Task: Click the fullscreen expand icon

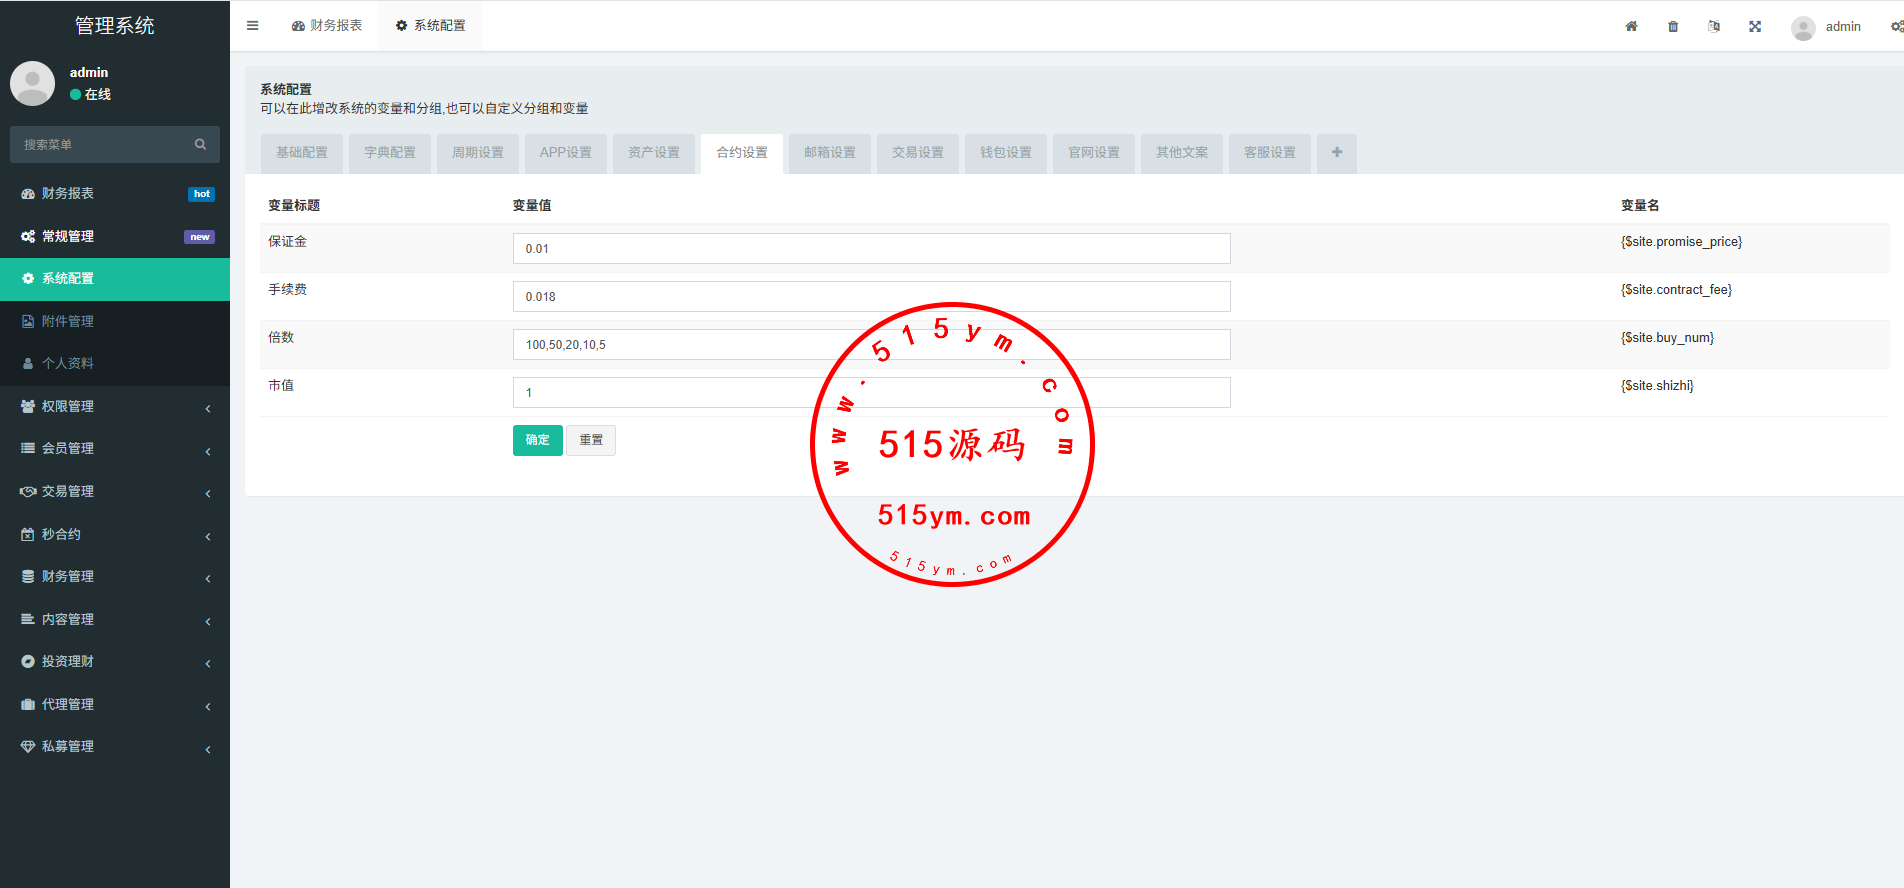Action: point(1755,27)
